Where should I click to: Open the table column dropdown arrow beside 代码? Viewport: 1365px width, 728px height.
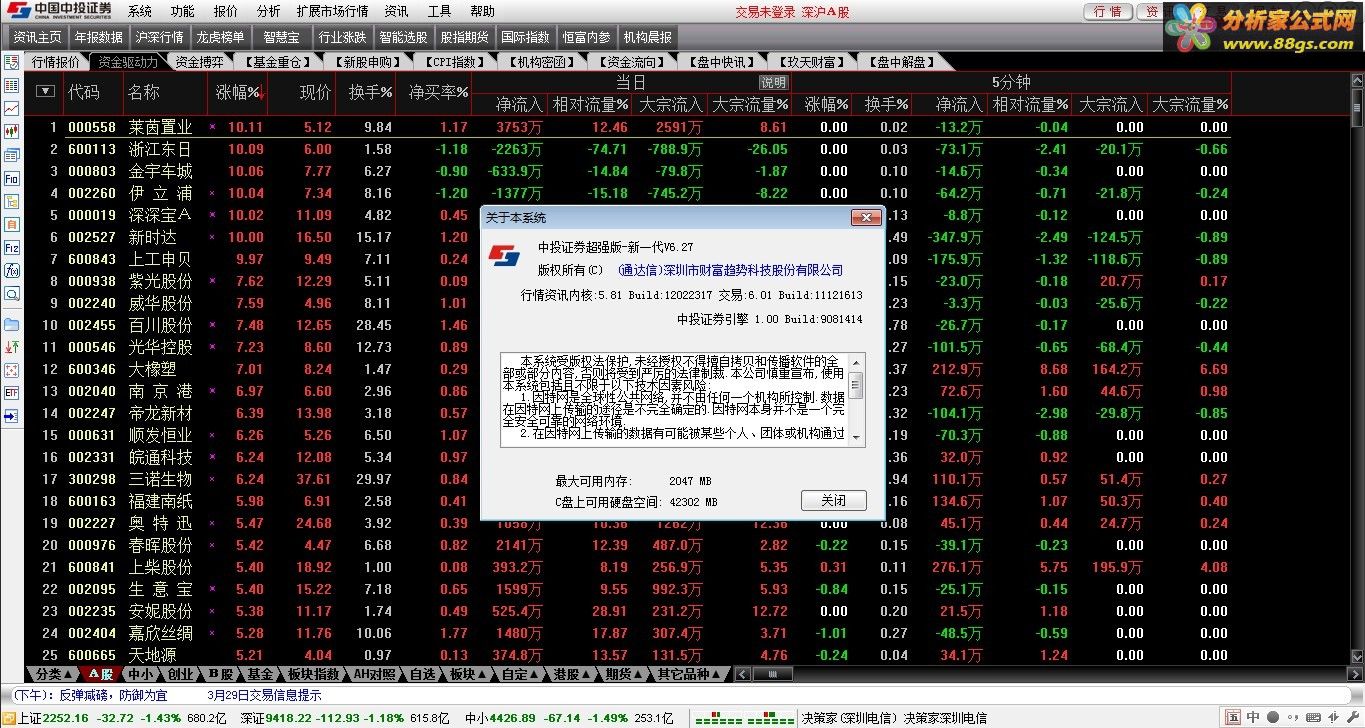coord(45,91)
